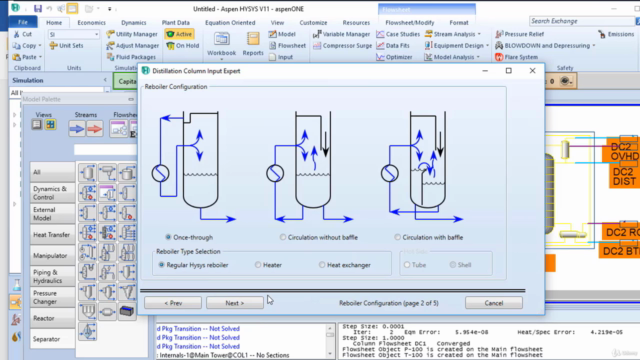Open Compressor Surge analysis
The image size is (640, 360).
click(x=342, y=46)
